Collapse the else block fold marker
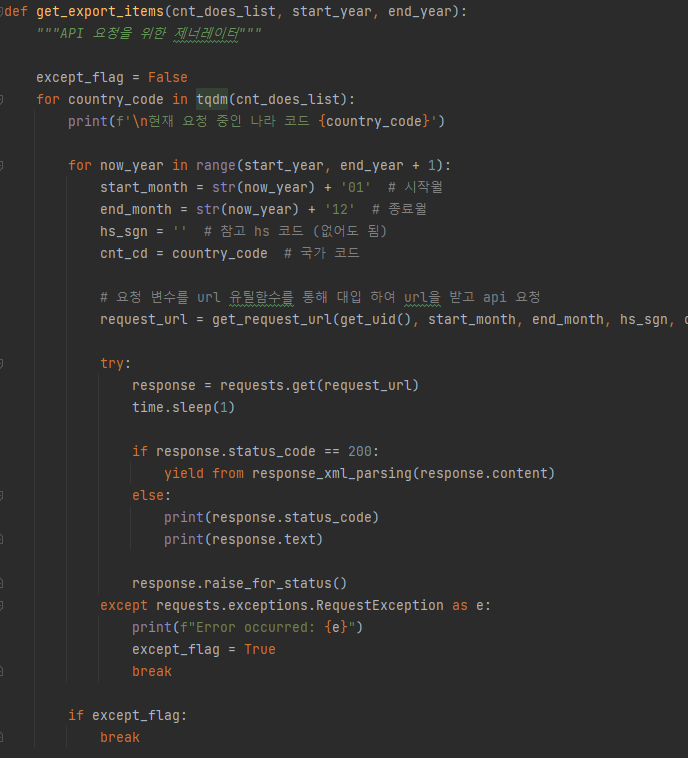The width and height of the screenshot is (688, 758). click(1, 496)
